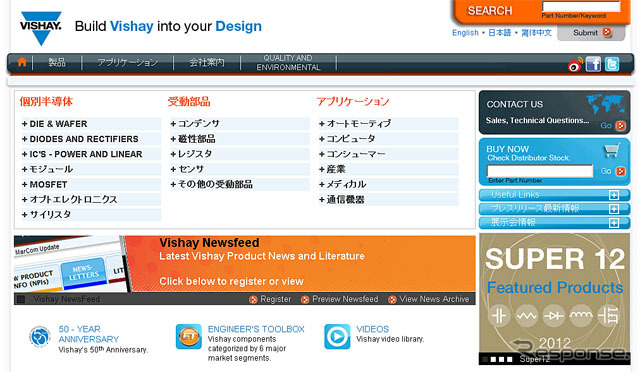The height and width of the screenshot is (372, 640).
Task: Click the Vishay Newsfeed banner
Action: tap(244, 264)
